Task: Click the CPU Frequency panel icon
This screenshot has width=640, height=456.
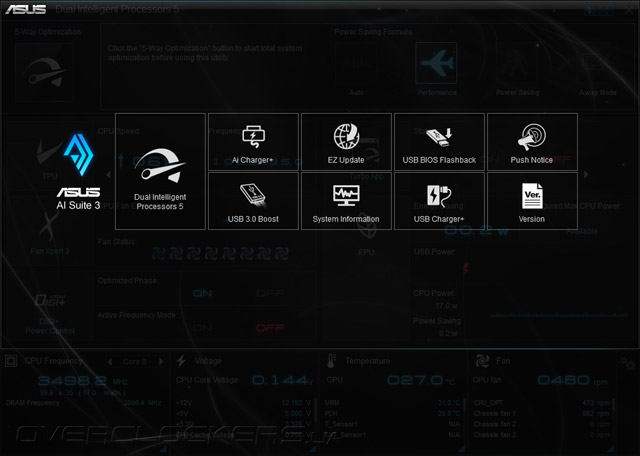Action: pos(11,361)
